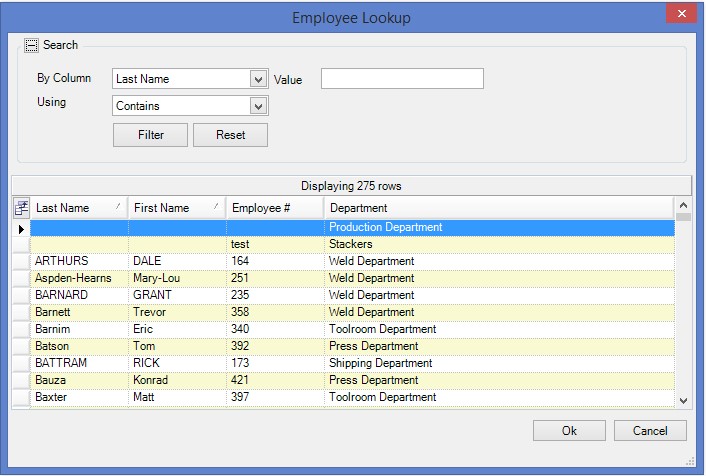Select the ARTHURS last name cell
Screen dimensions: 706x476
pyautogui.click(x=79, y=261)
